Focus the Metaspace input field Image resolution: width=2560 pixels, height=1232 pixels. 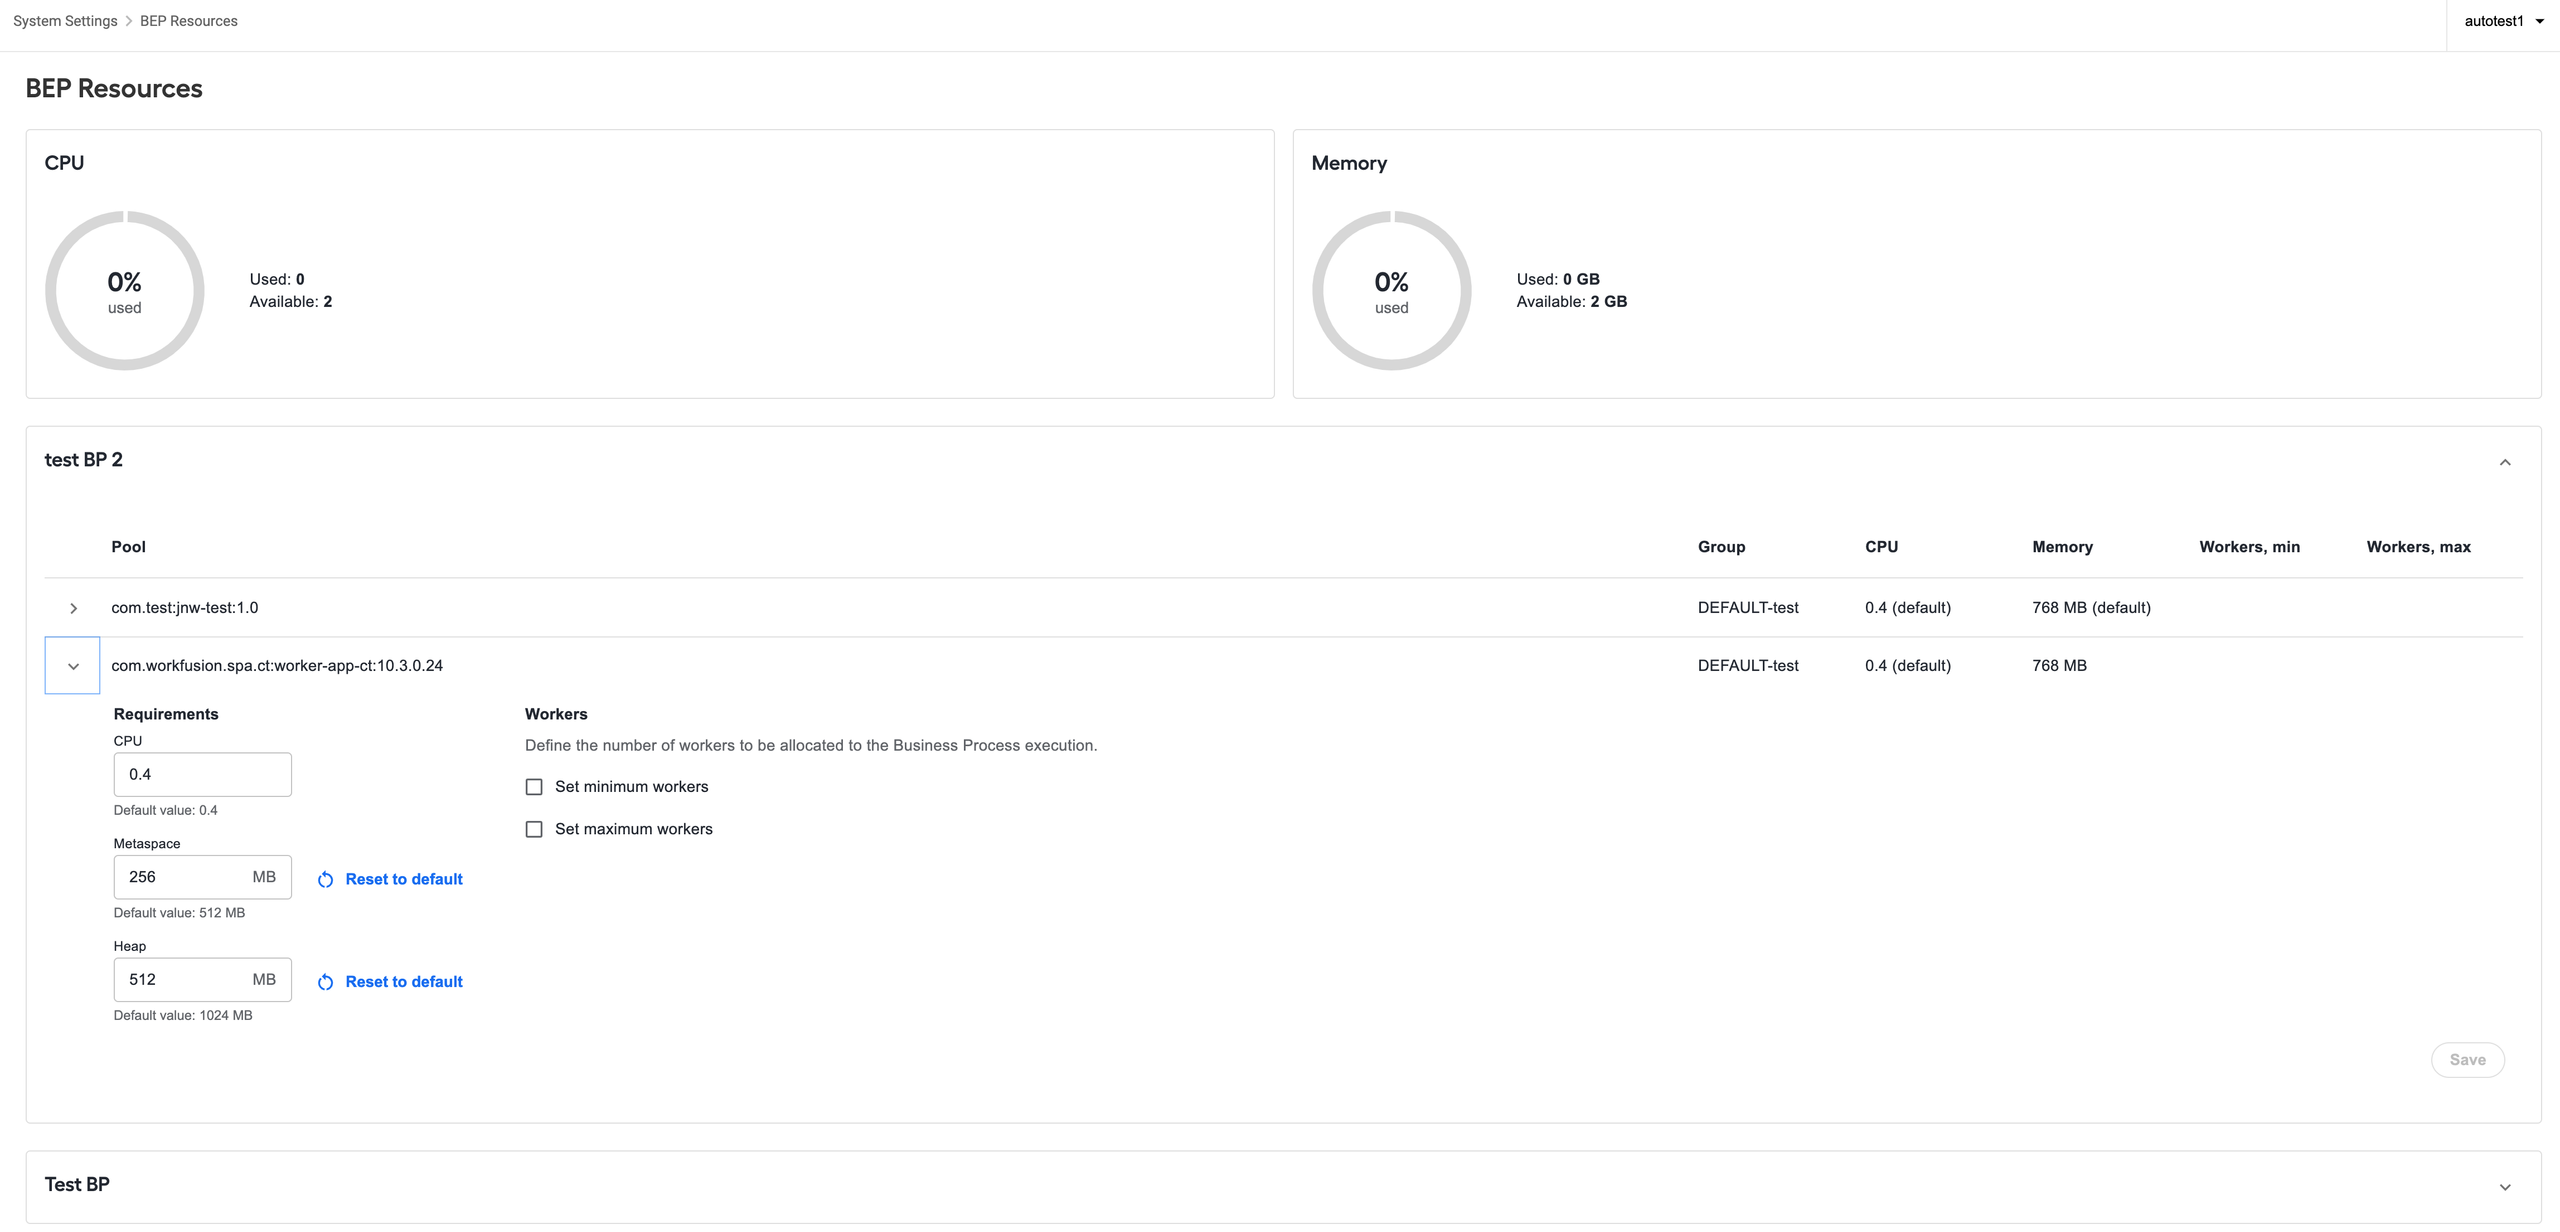tap(203, 877)
